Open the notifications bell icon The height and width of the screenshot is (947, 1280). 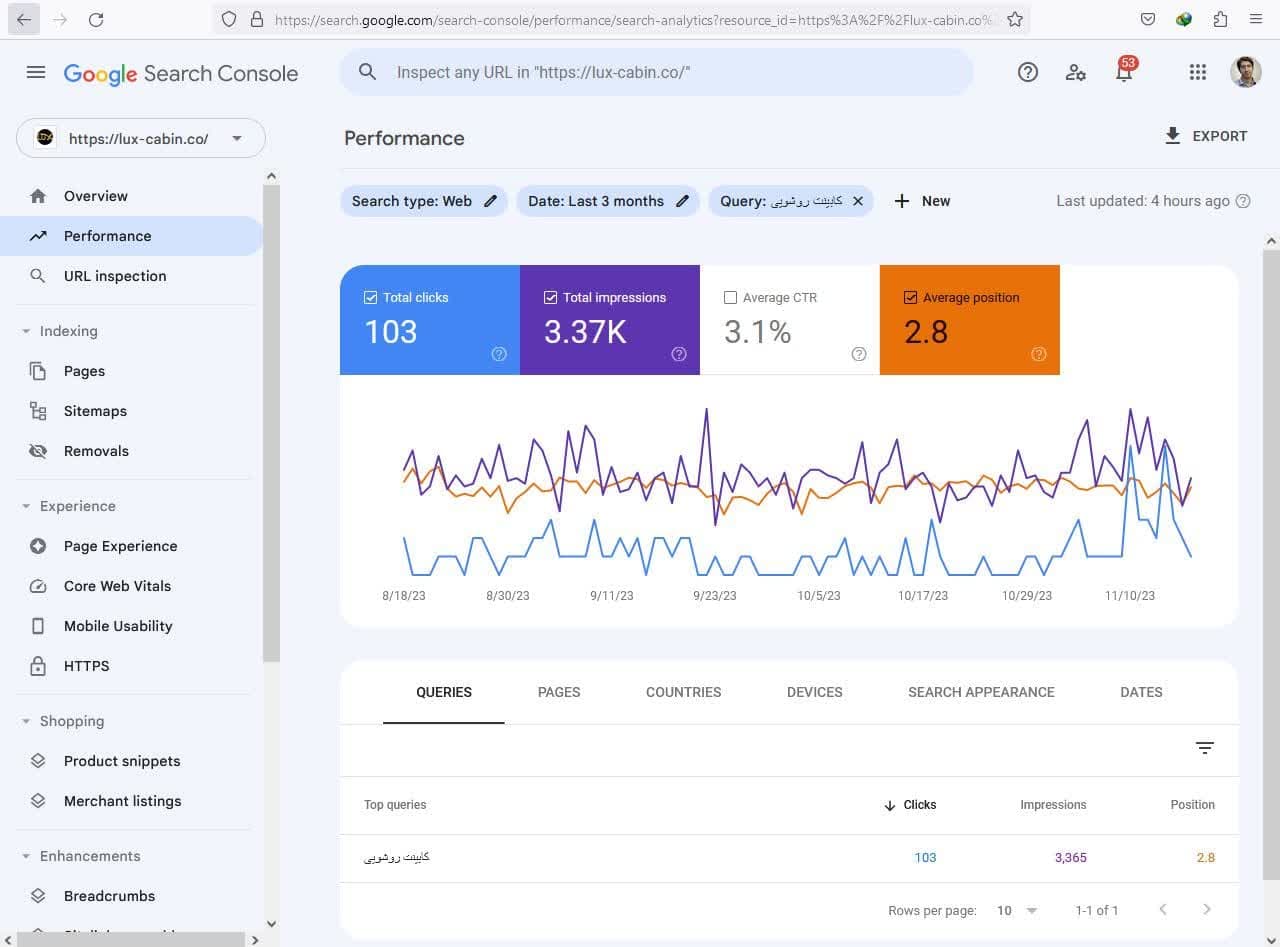[x=1123, y=73]
